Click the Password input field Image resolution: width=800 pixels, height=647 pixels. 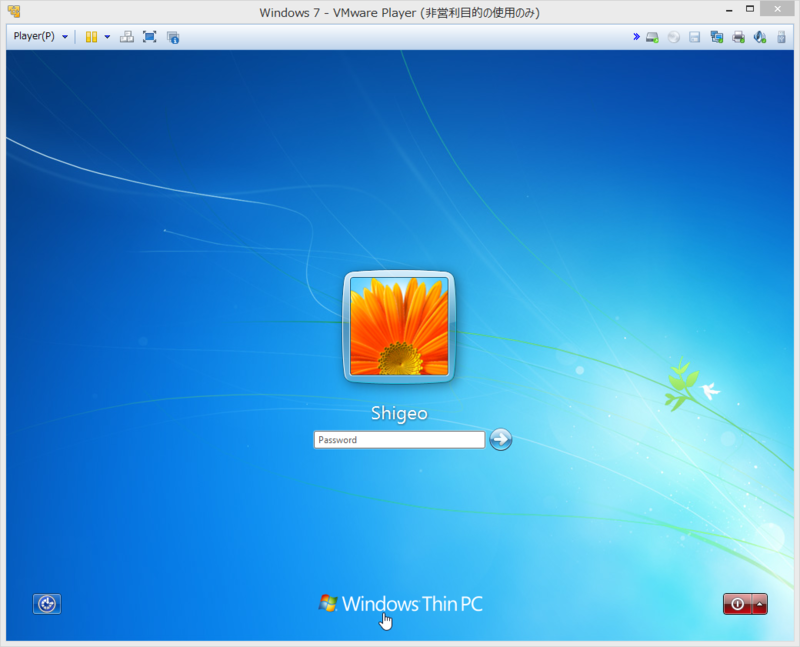(x=399, y=440)
